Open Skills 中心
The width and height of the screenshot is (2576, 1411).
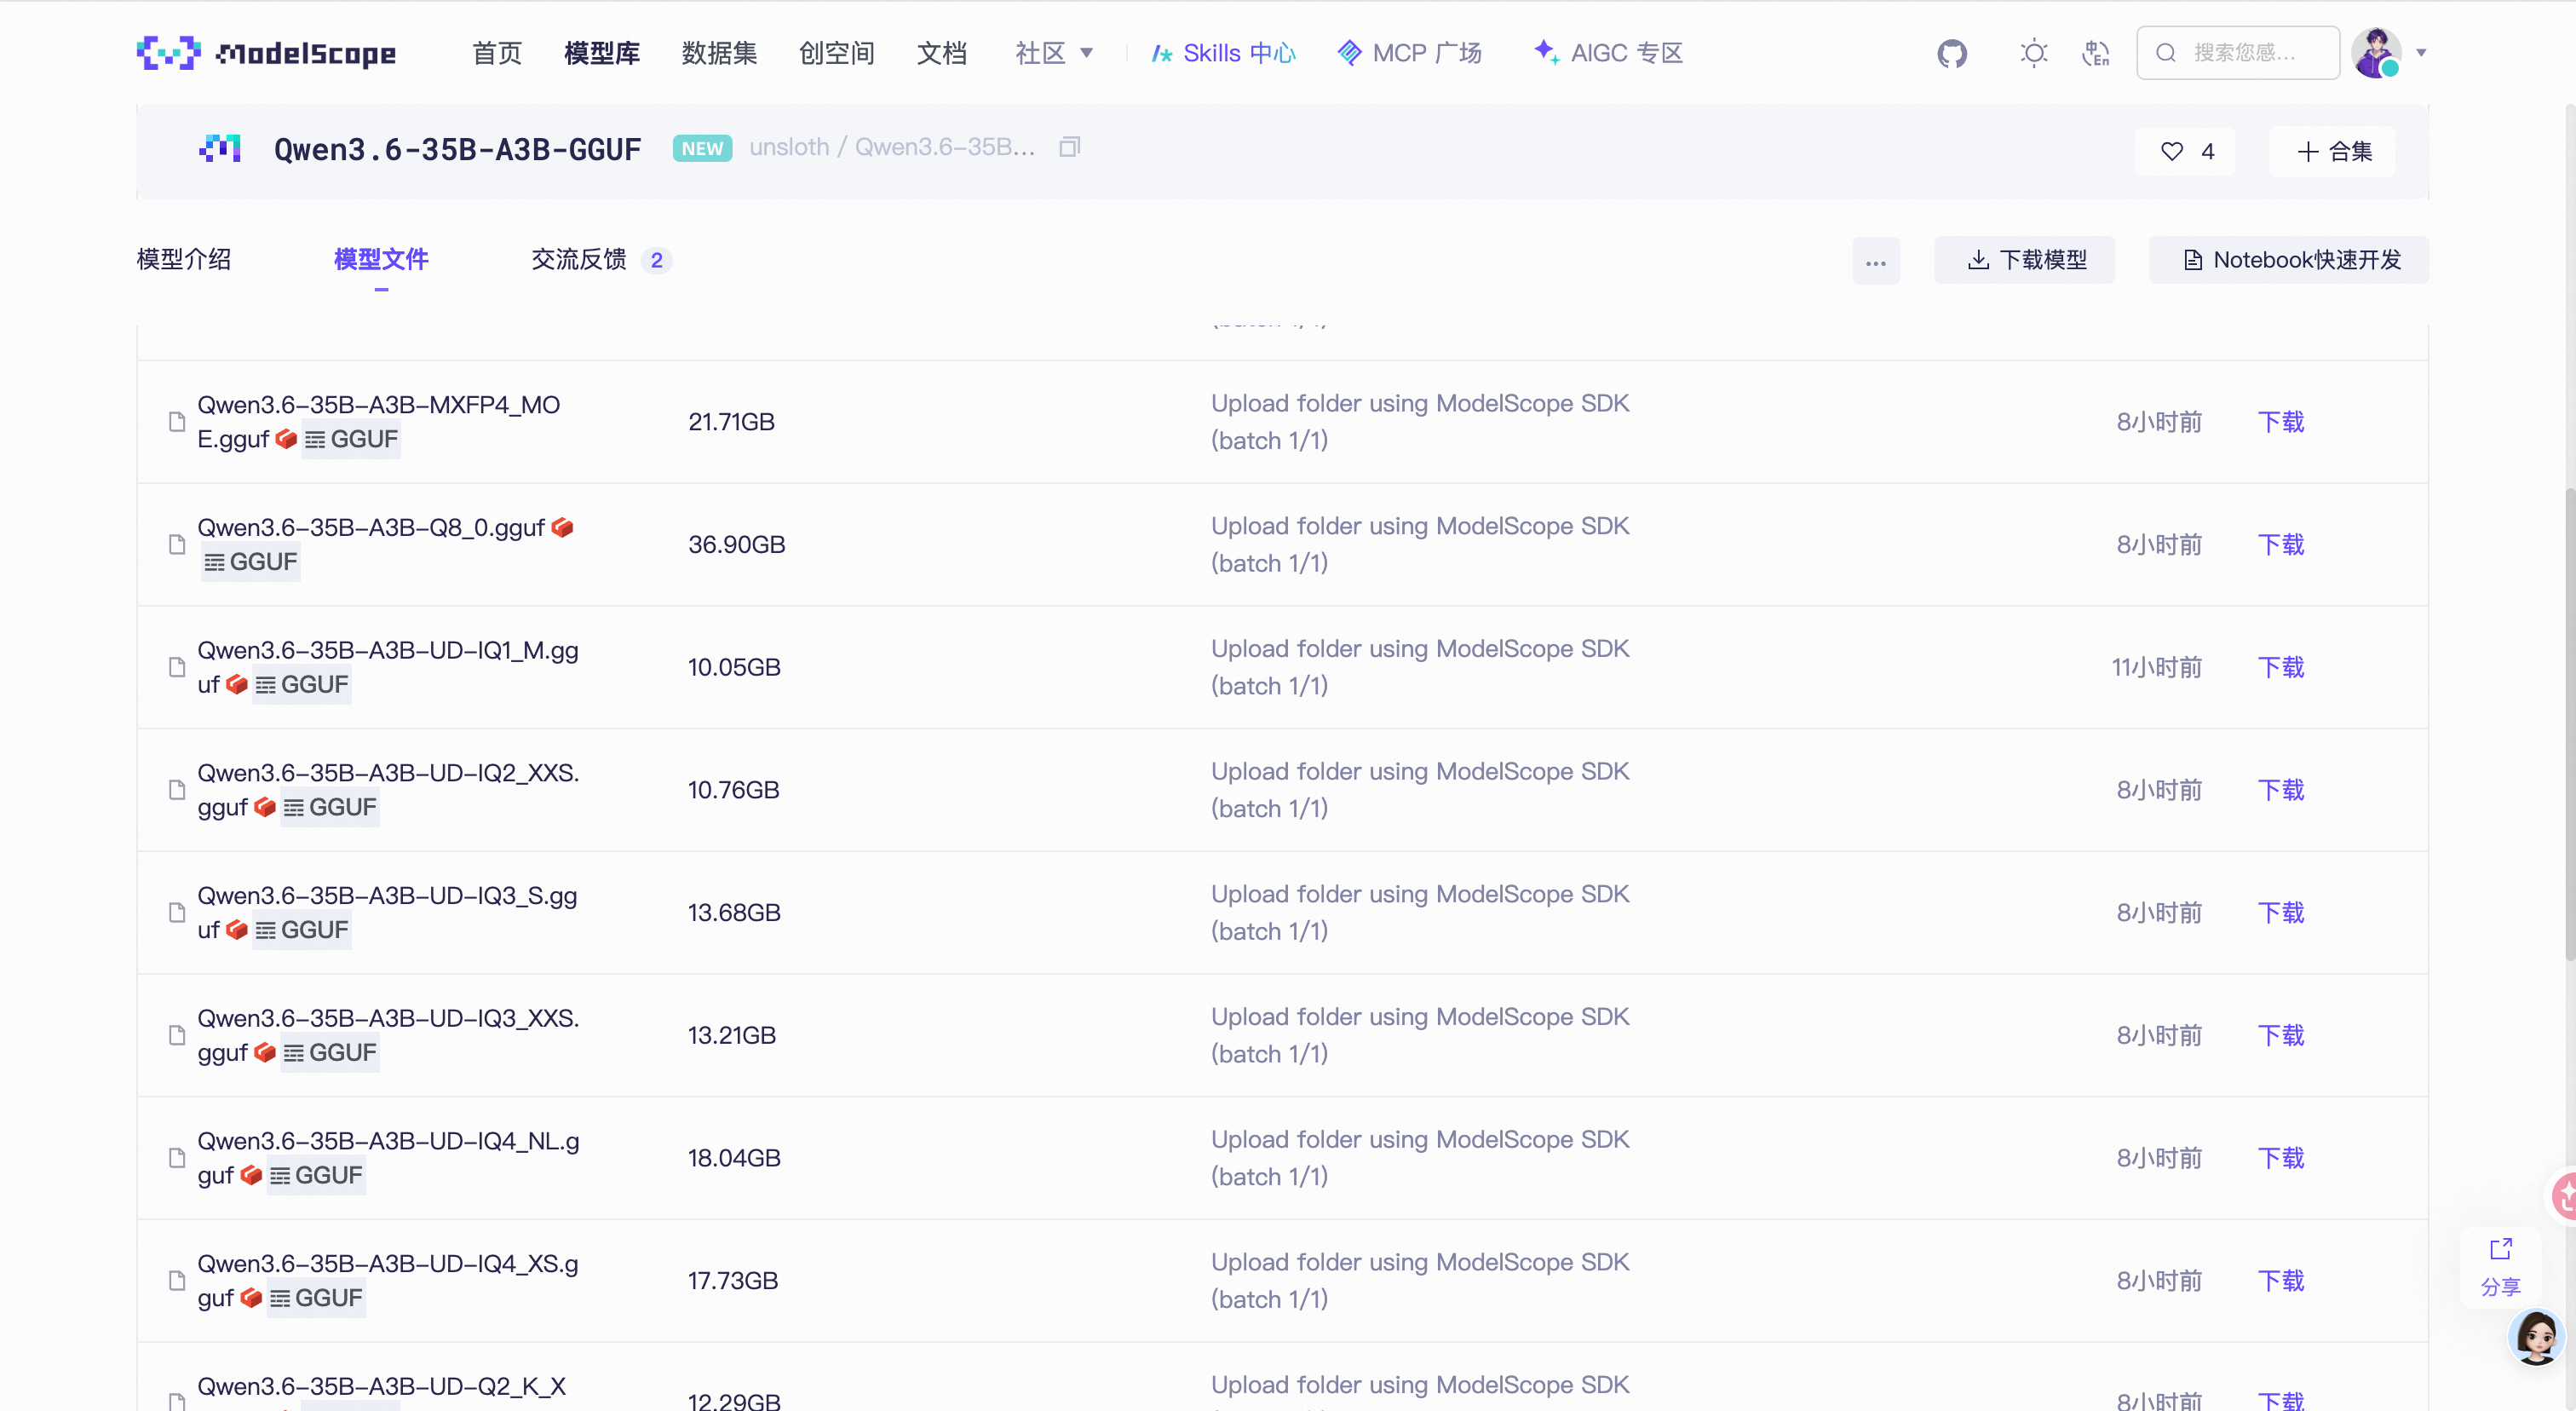[1223, 53]
